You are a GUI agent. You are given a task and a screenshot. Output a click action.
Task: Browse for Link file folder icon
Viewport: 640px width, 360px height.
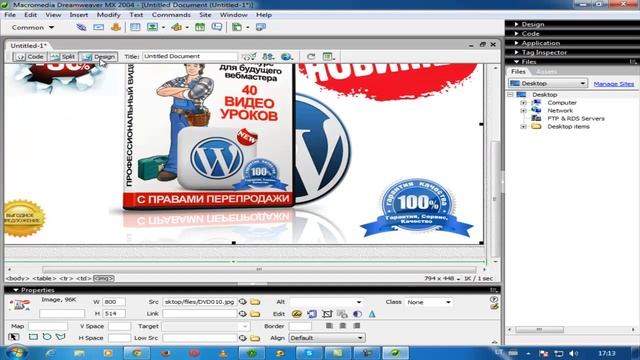(x=255, y=313)
